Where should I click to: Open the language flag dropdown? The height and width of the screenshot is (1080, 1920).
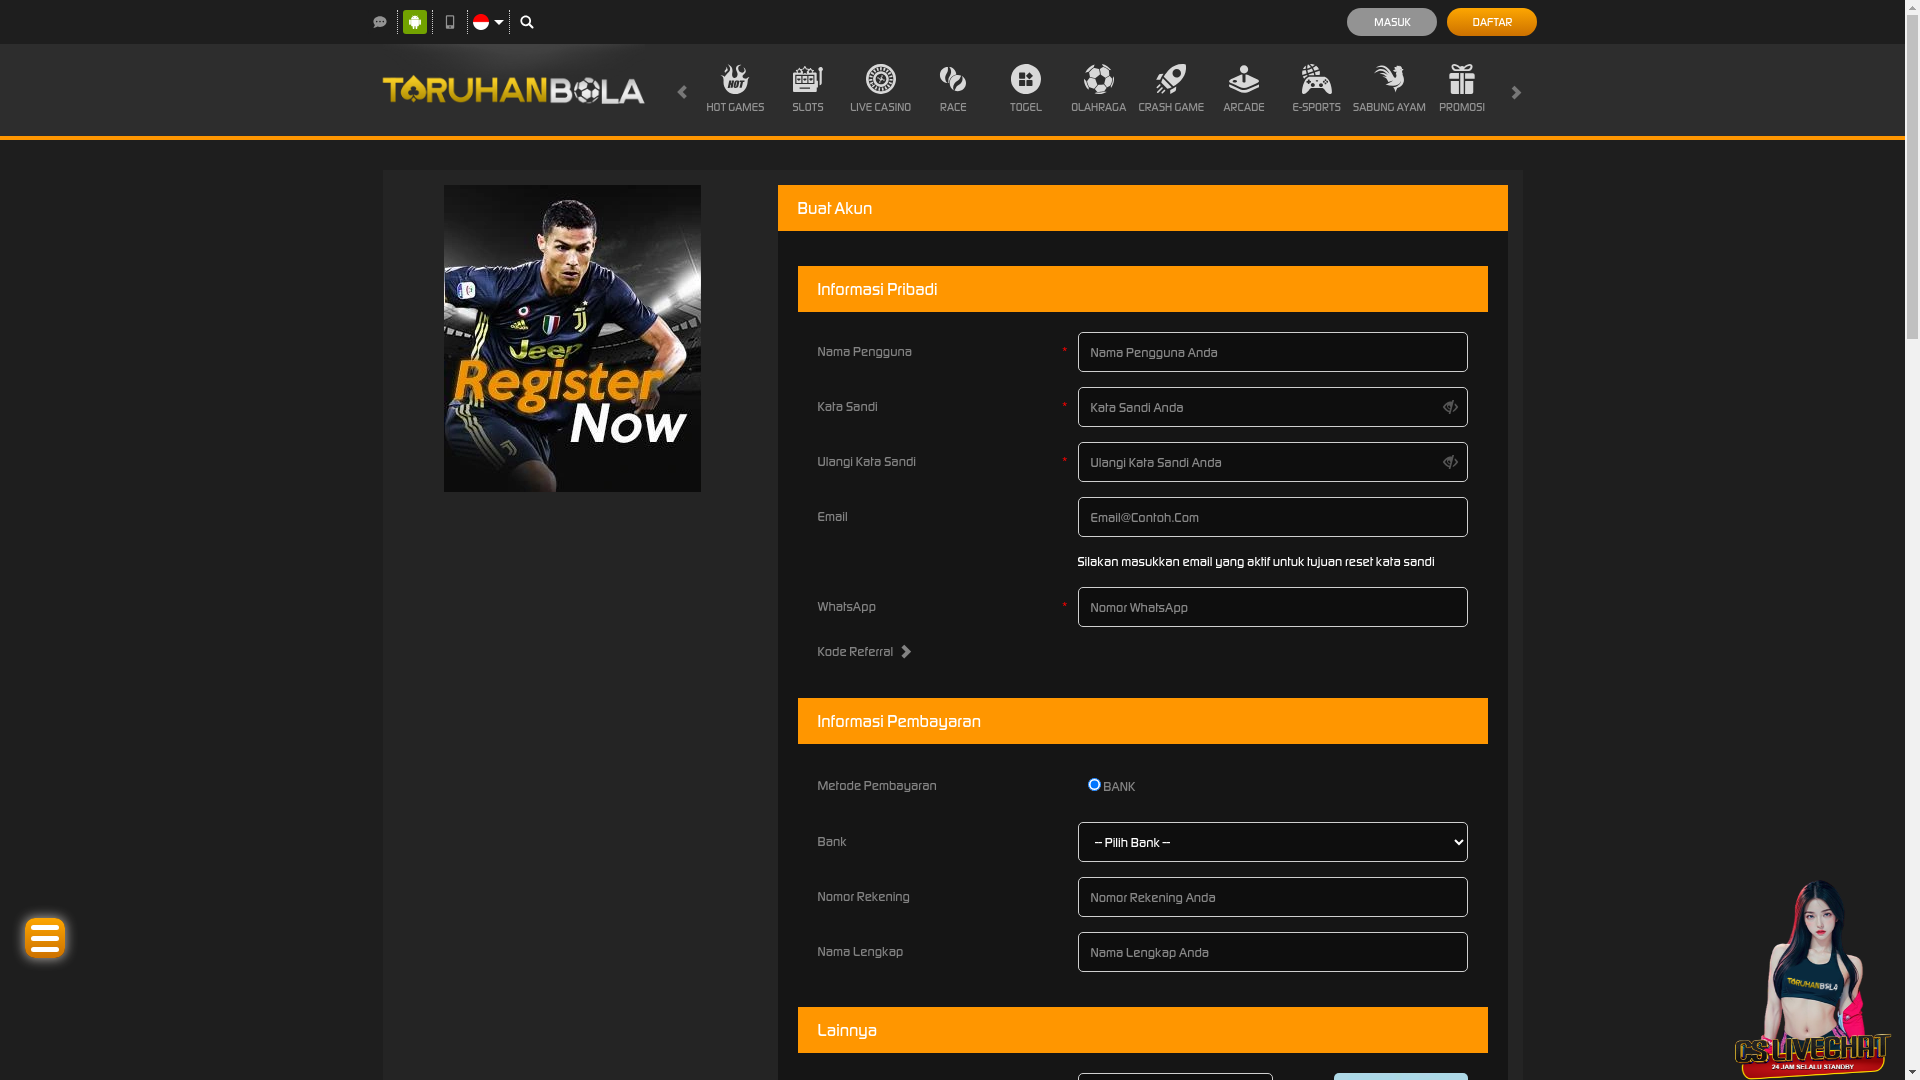click(488, 22)
